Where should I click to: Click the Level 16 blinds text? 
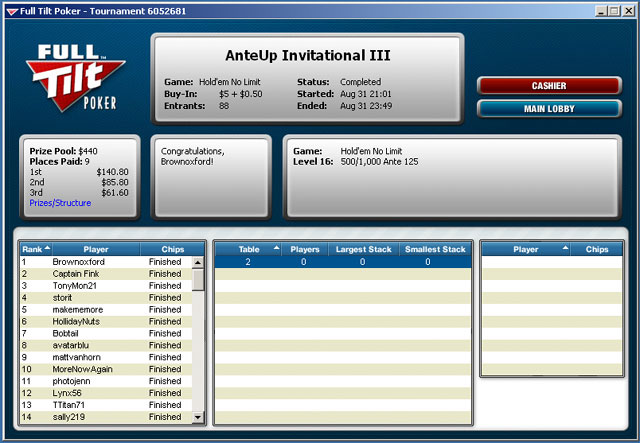coord(356,162)
